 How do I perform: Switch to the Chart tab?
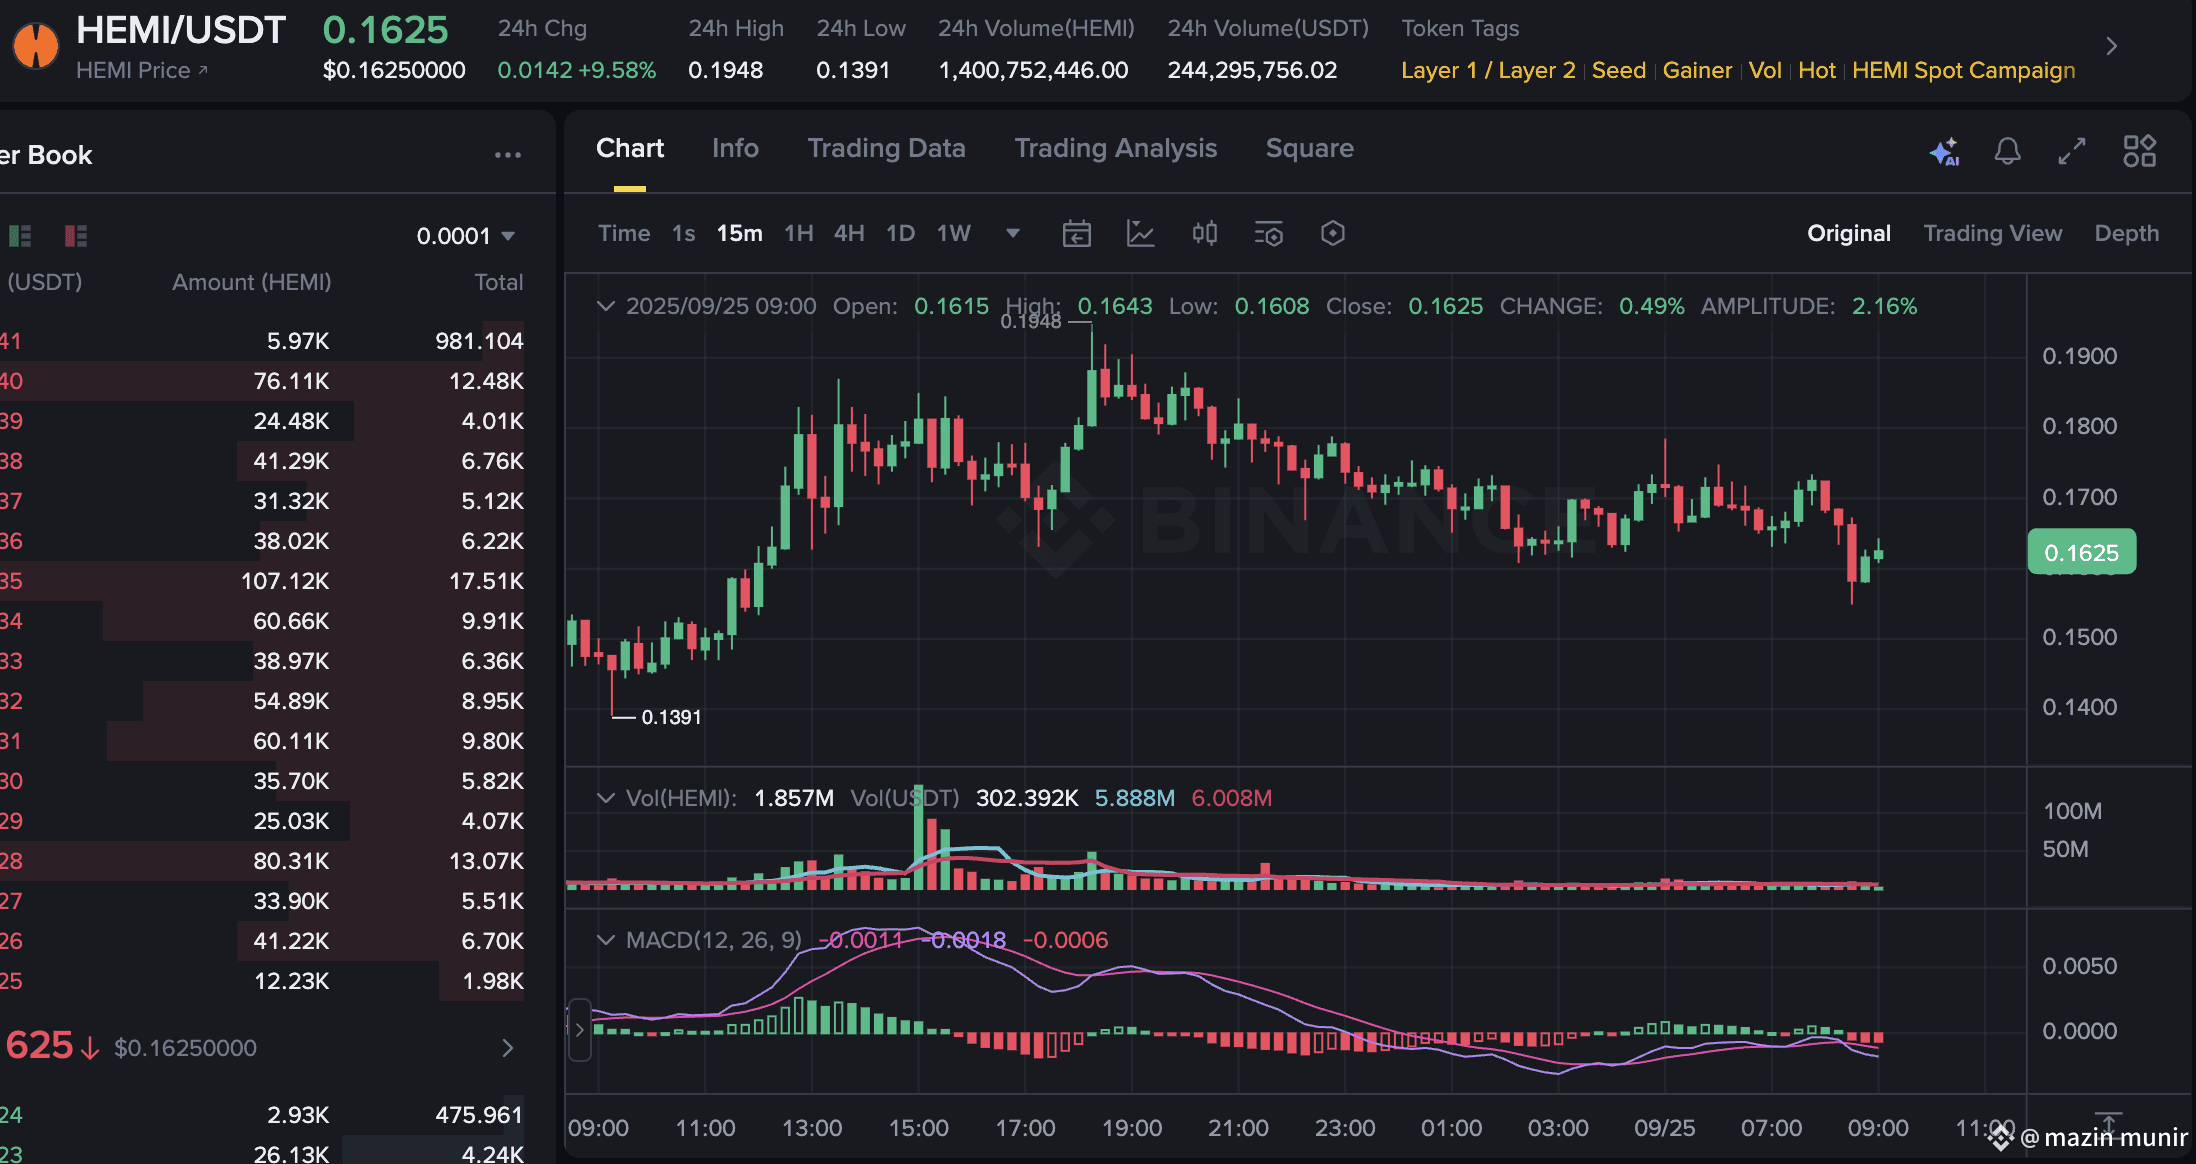point(630,148)
